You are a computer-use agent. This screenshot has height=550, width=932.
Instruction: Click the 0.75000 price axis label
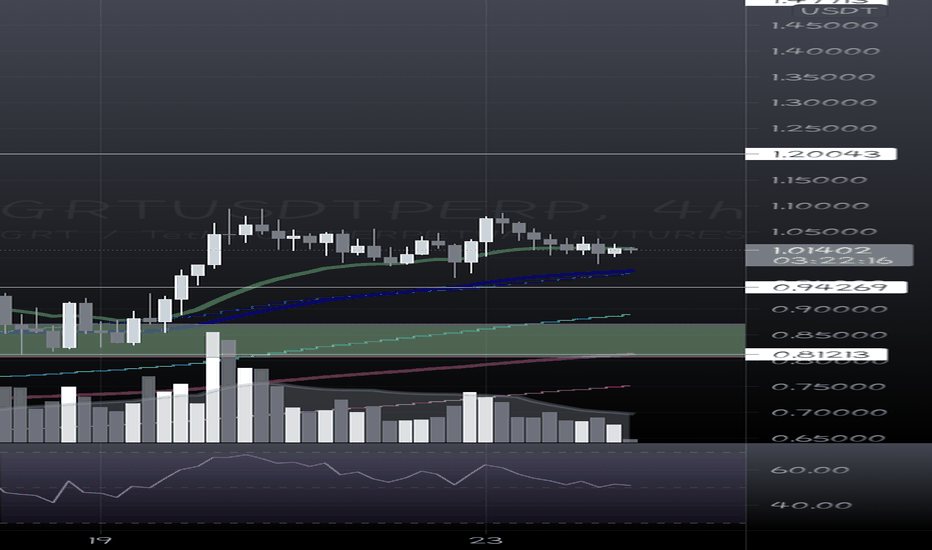pos(827,386)
